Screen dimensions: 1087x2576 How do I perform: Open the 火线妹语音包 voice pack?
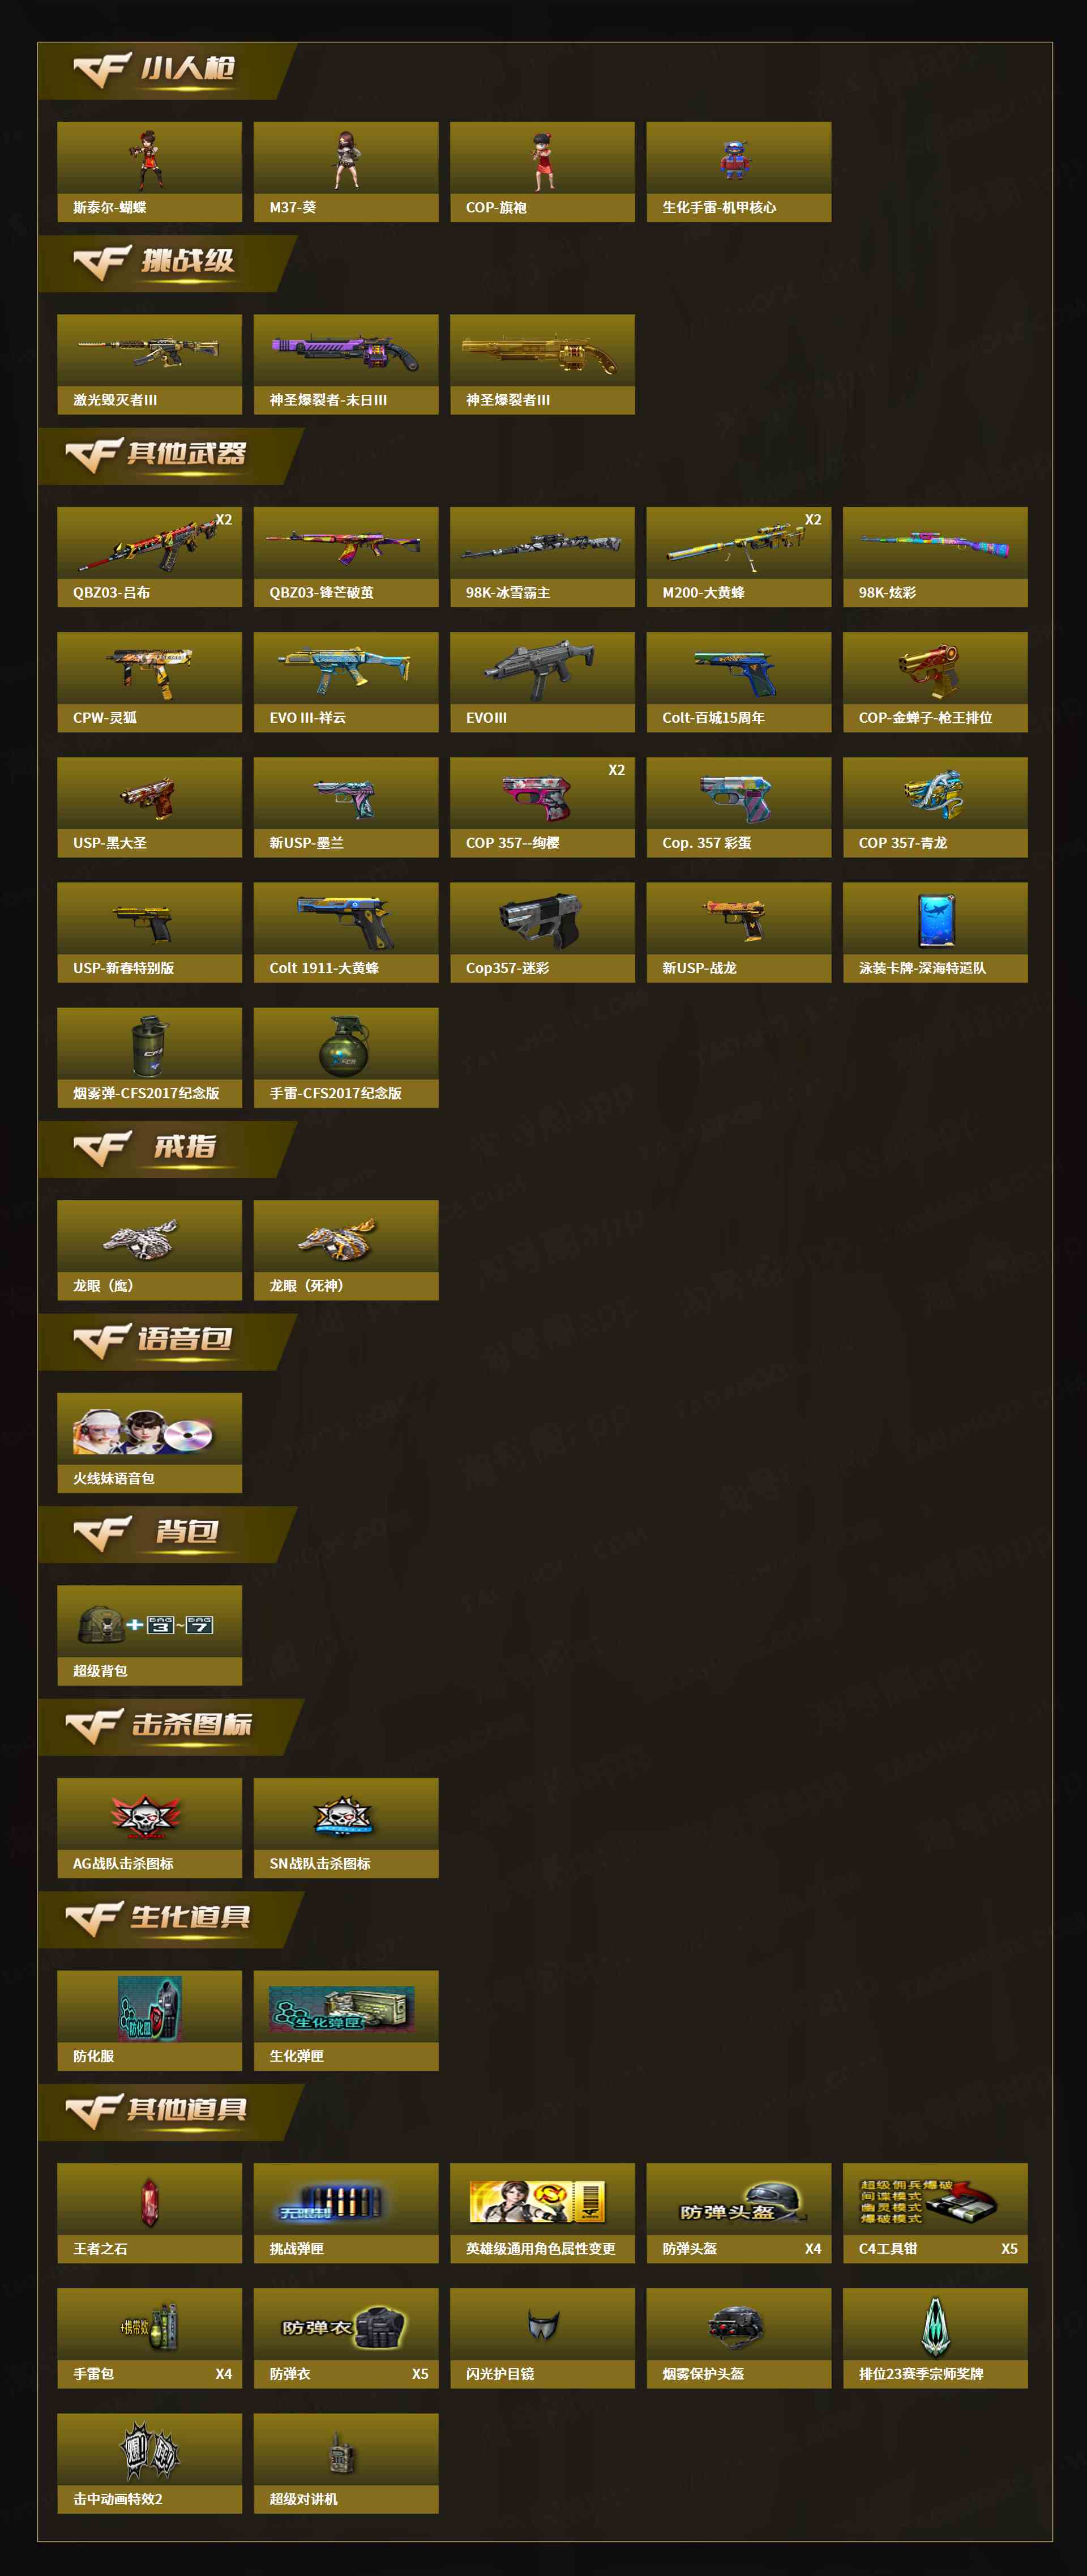pos(149,1443)
